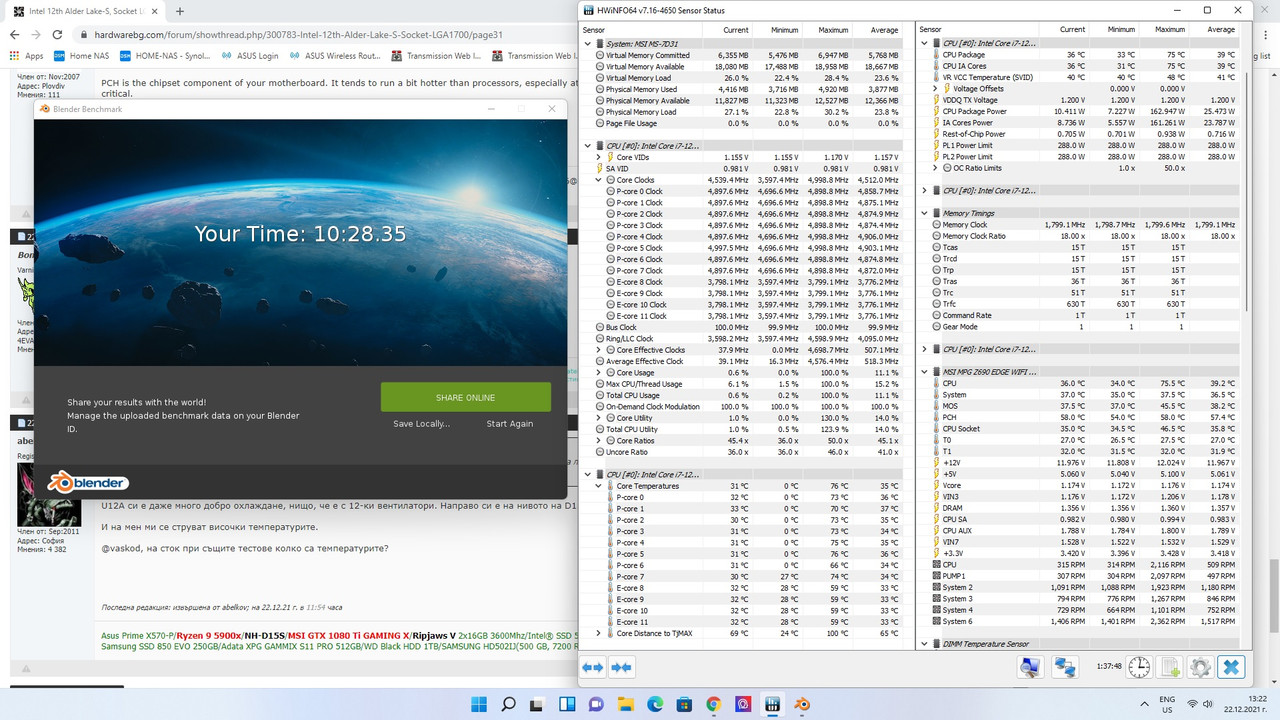Click SHARE ONLINE in Blender Benchmark

click(x=465, y=397)
